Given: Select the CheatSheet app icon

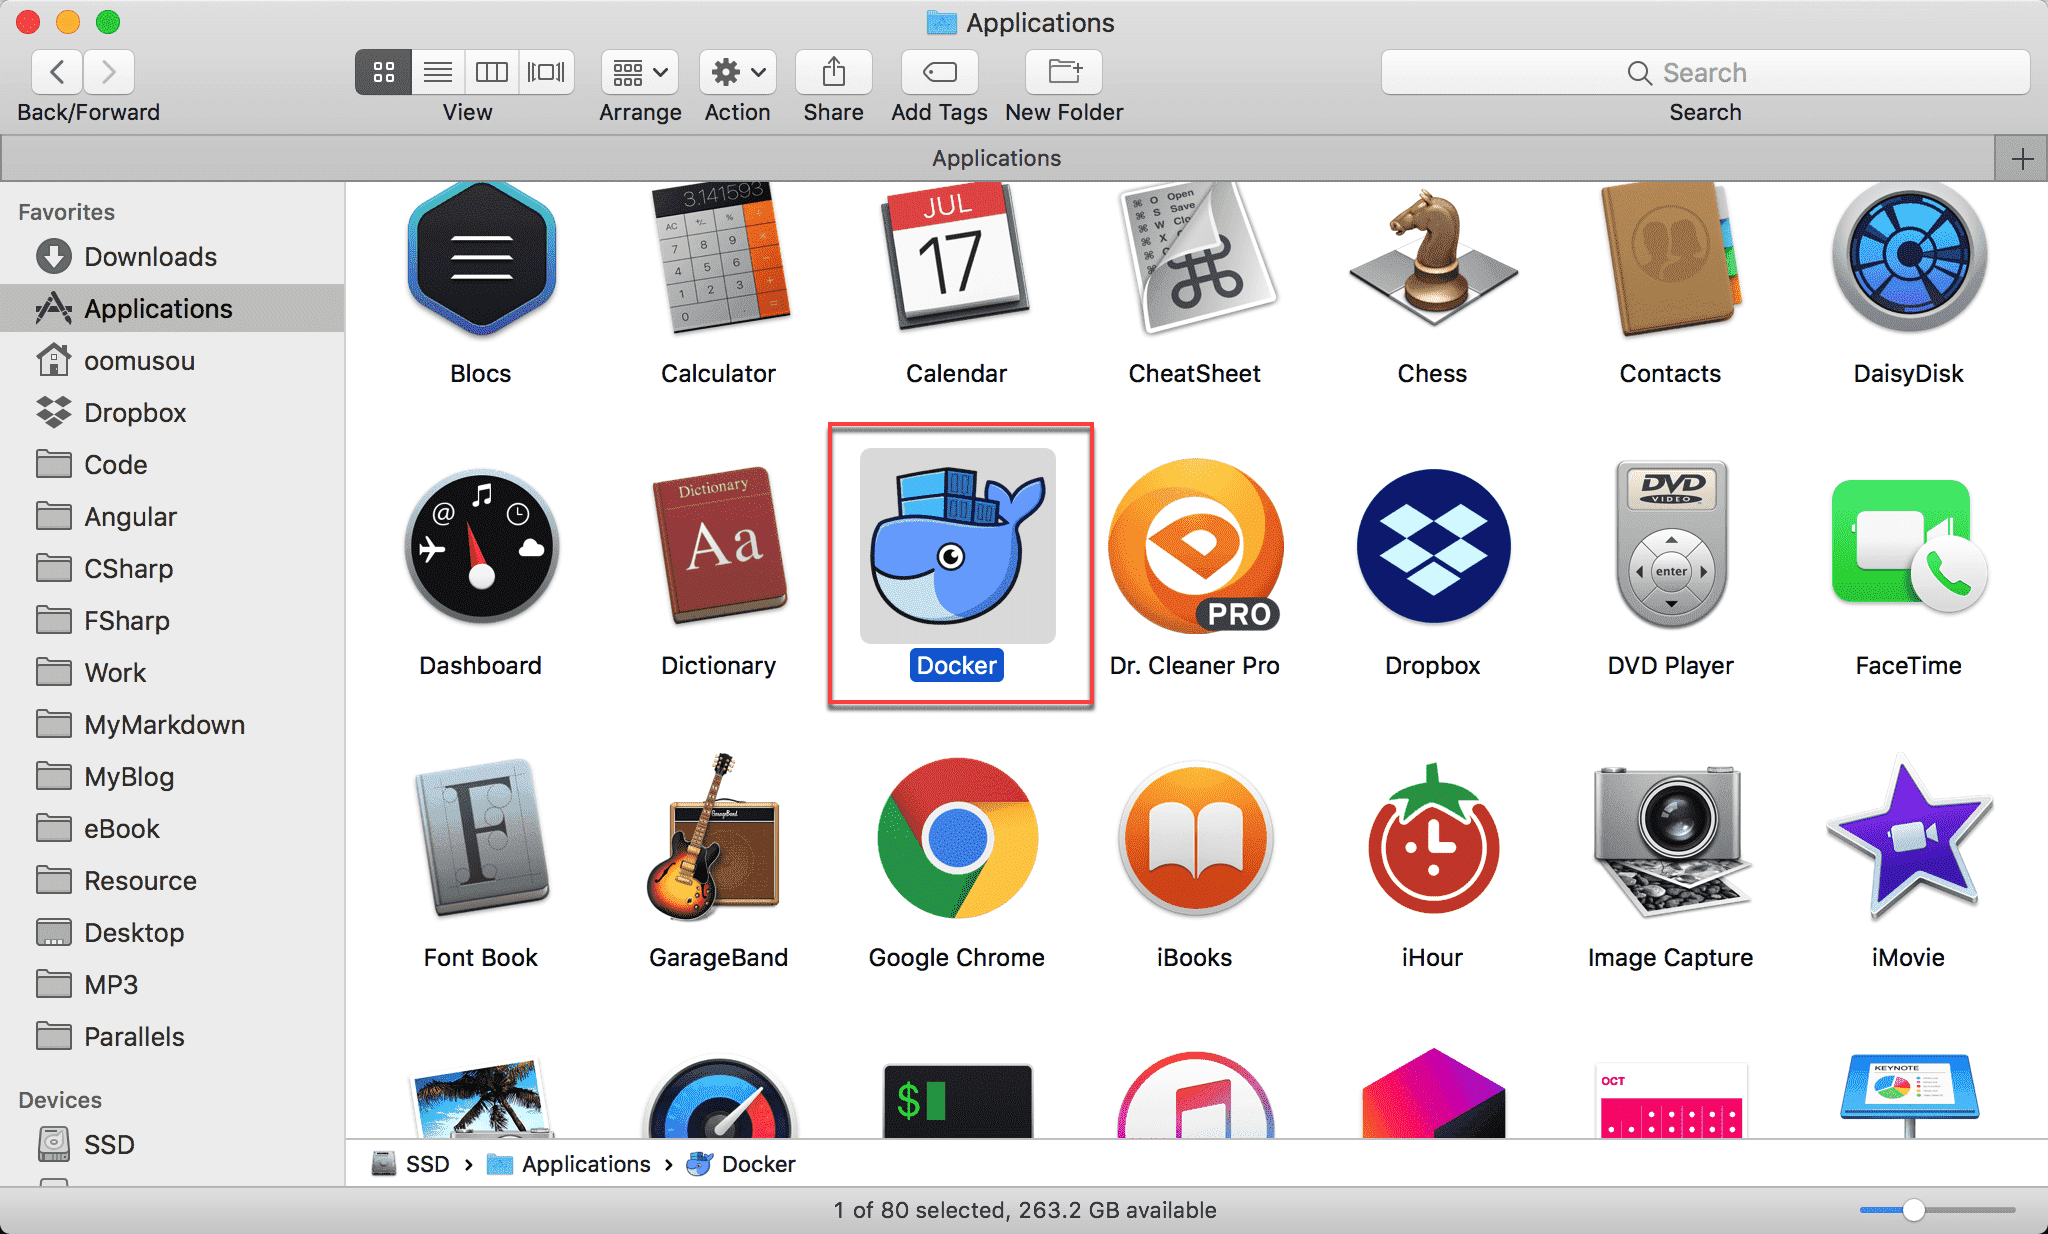Looking at the screenshot, I should [1195, 258].
